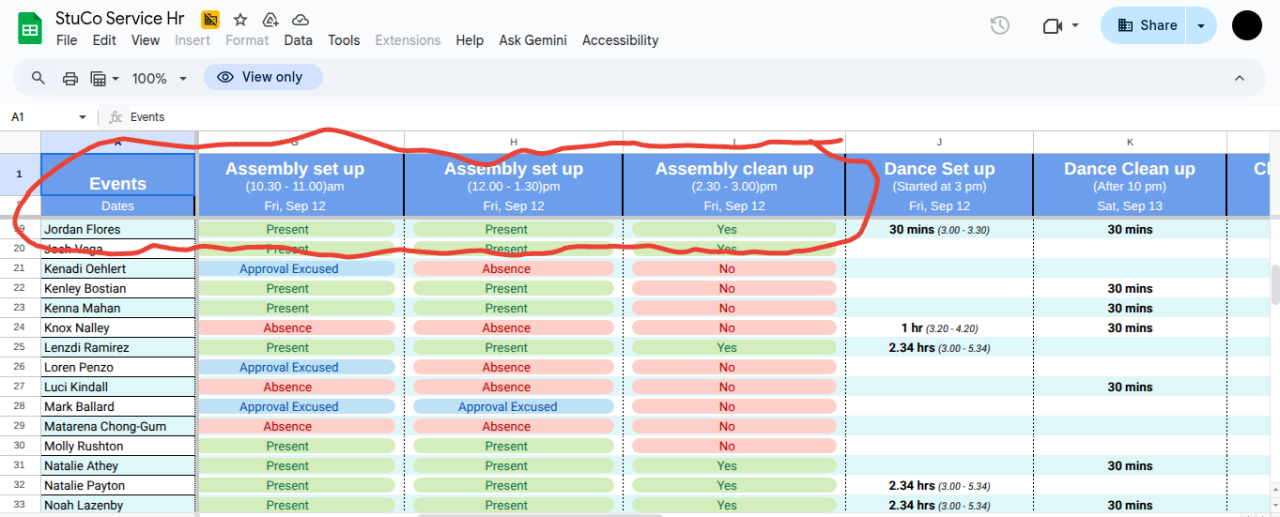This screenshot has width=1280, height=517.
Task: Open version history clock icon
Action: 999,26
